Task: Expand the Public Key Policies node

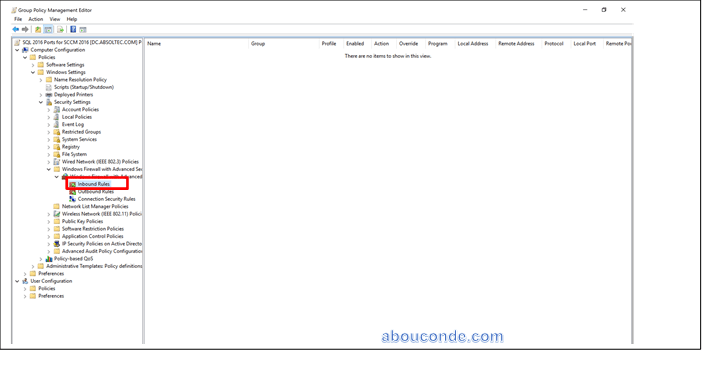Action: click(49, 222)
